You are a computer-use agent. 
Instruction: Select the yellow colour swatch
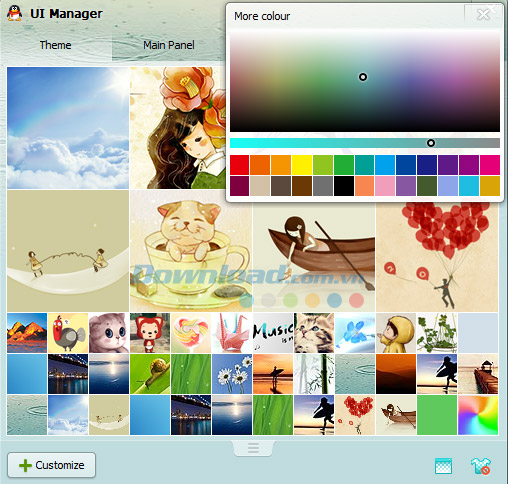[x=302, y=165]
